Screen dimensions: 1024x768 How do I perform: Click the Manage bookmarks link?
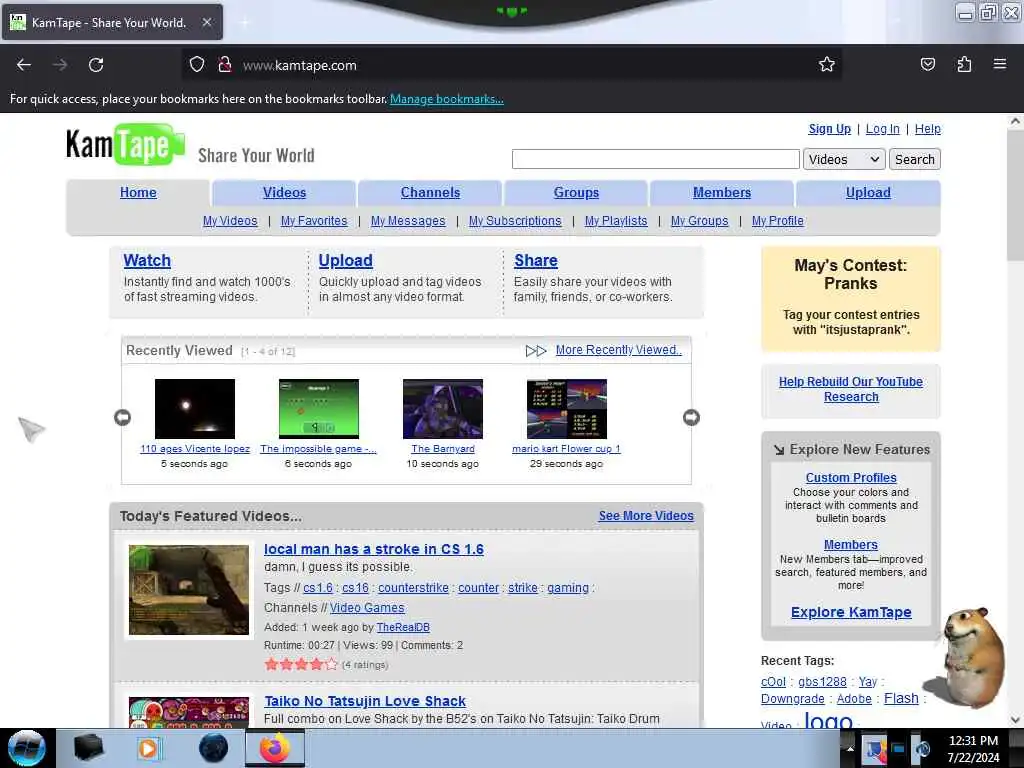coord(447,99)
